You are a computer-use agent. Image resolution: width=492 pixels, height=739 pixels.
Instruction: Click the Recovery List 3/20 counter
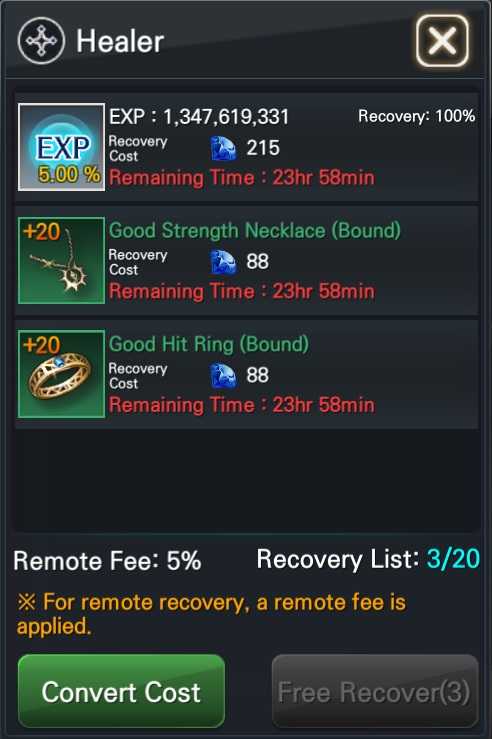pos(368,559)
